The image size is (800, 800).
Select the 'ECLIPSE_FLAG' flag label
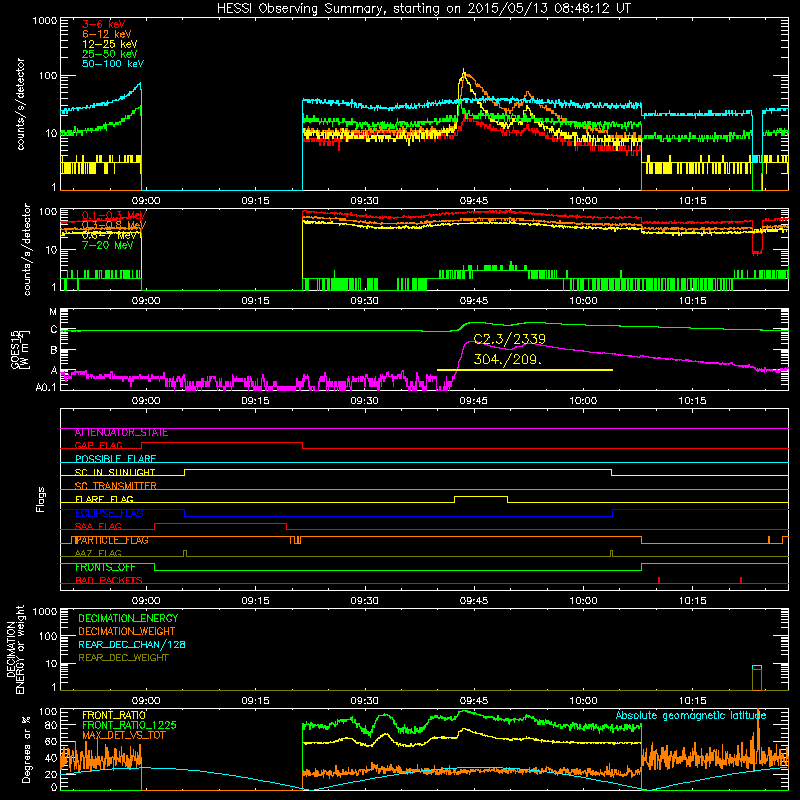point(109,513)
